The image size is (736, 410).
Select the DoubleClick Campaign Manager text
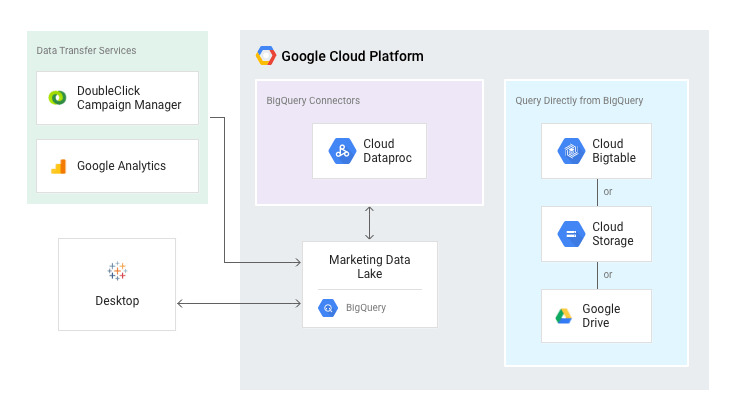click(x=129, y=98)
